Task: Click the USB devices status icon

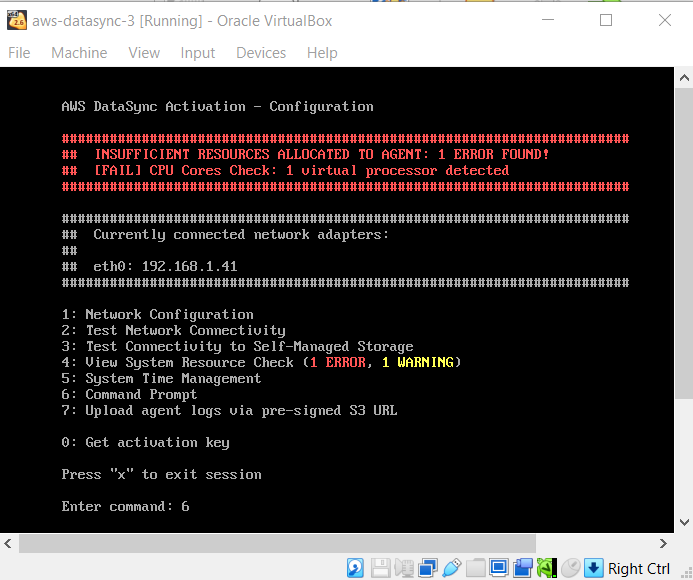Action: (x=451, y=568)
